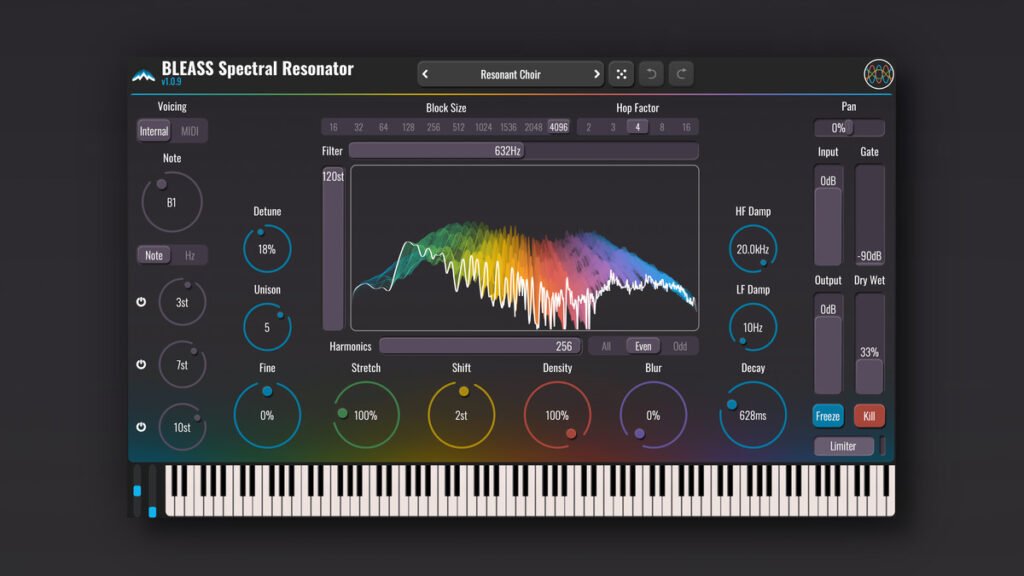Set hop factor to 16

click(x=686, y=127)
